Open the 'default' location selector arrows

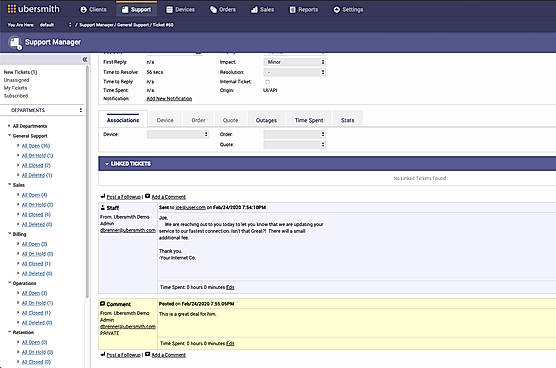coord(70,25)
